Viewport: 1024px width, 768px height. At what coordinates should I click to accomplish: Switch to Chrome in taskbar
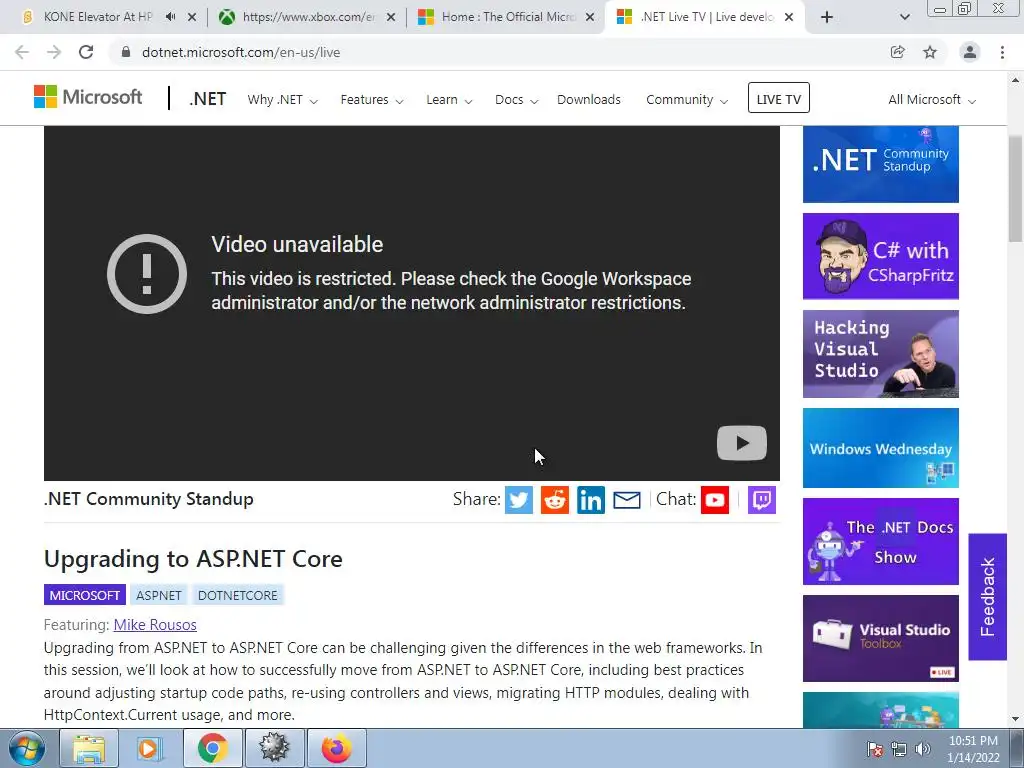[x=212, y=748]
